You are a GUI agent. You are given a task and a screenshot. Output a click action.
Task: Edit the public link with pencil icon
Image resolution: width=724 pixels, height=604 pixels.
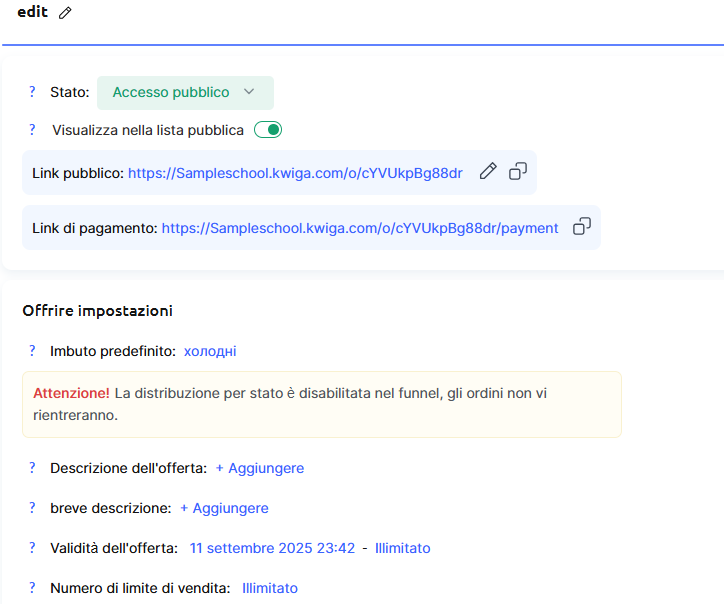[488, 172]
